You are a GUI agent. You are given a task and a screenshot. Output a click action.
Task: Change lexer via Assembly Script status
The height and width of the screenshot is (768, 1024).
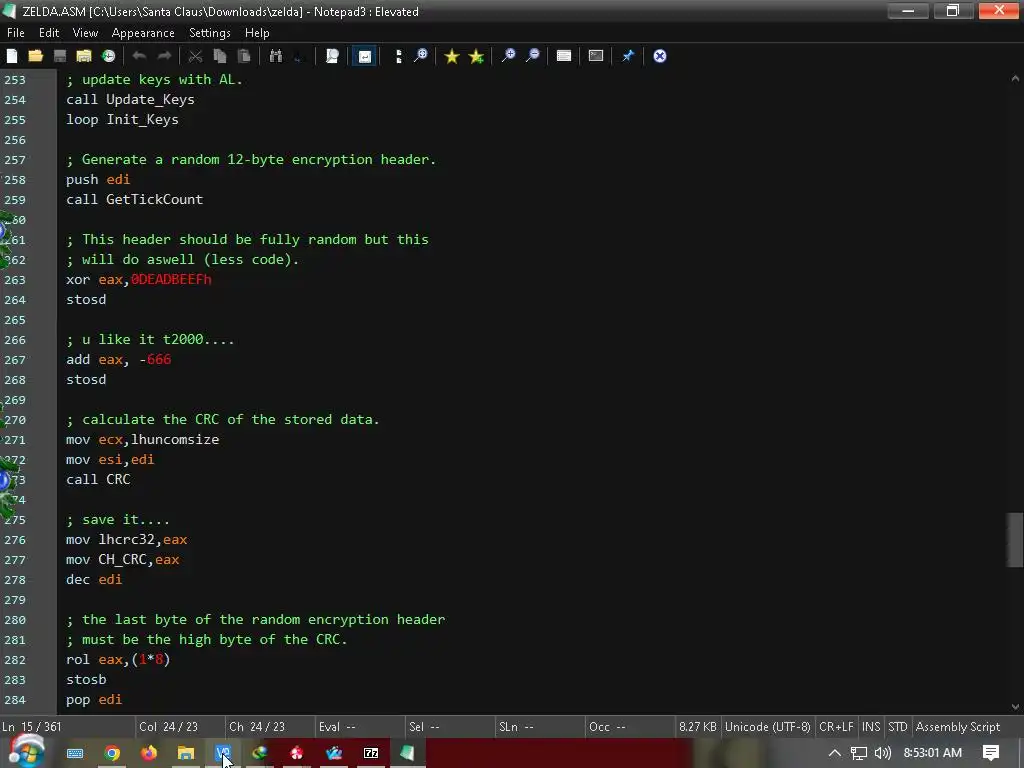(x=957, y=727)
